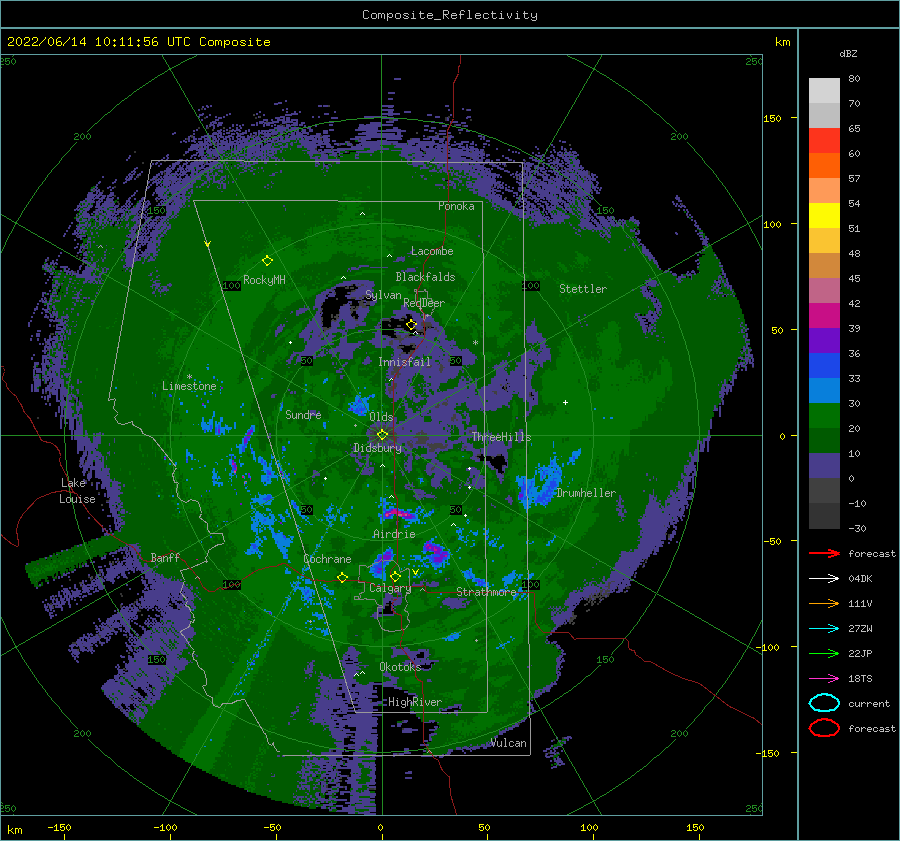Select the slate purple swatch between 10 and 0
The width and height of the screenshot is (900, 841).
(824, 466)
